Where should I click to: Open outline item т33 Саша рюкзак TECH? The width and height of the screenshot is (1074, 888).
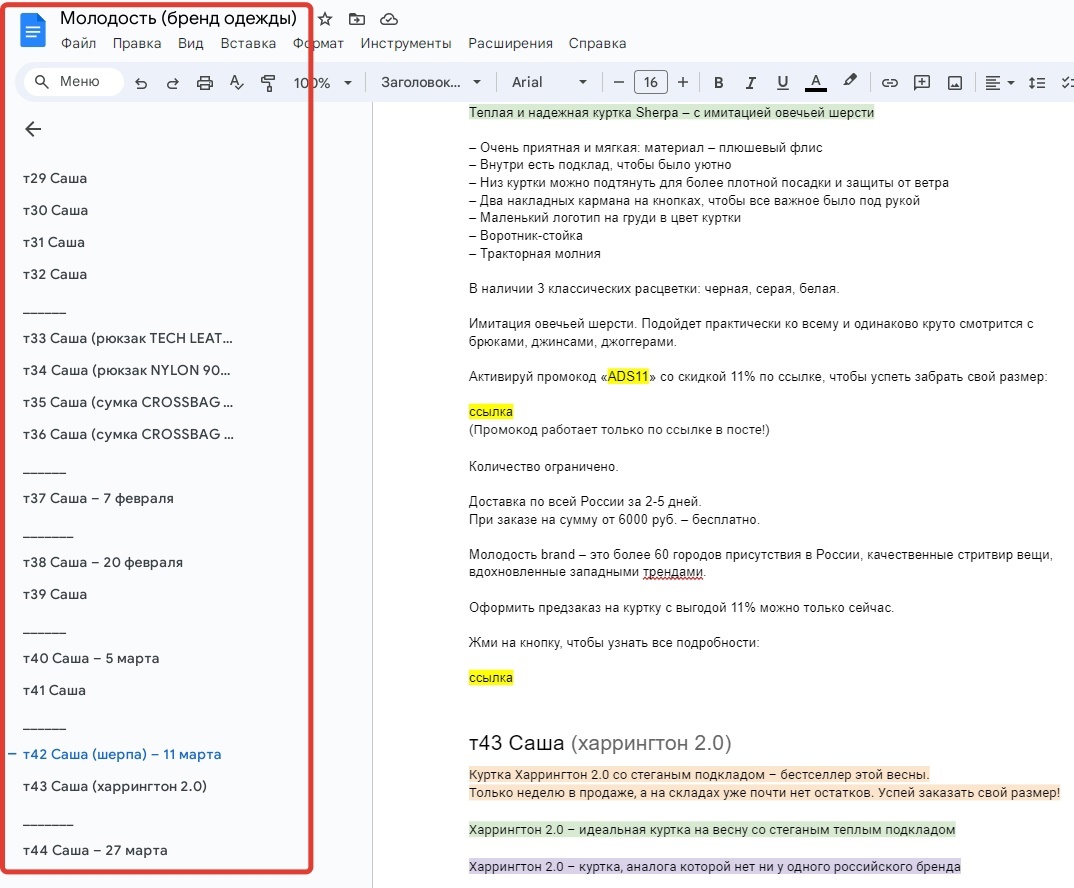[x=127, y=338]
